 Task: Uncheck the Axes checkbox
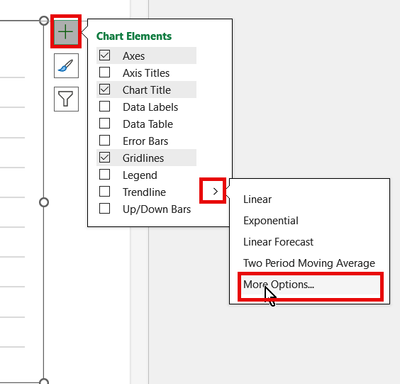[105, 55]
